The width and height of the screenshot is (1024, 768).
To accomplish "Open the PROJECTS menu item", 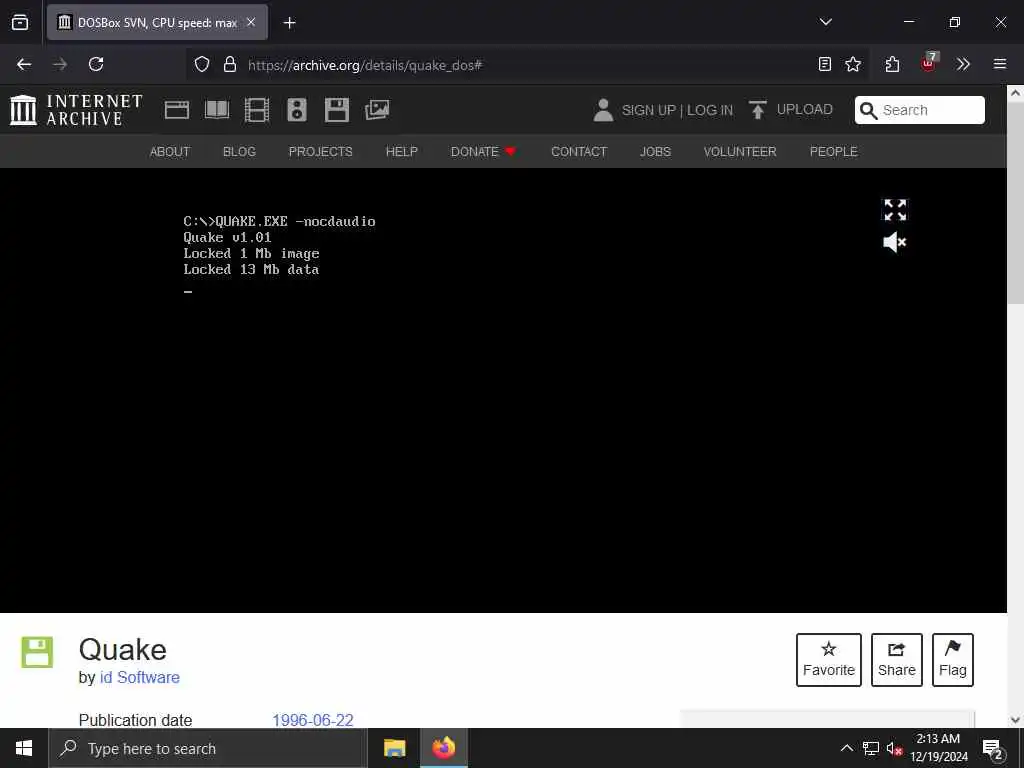I will [321, 152].
